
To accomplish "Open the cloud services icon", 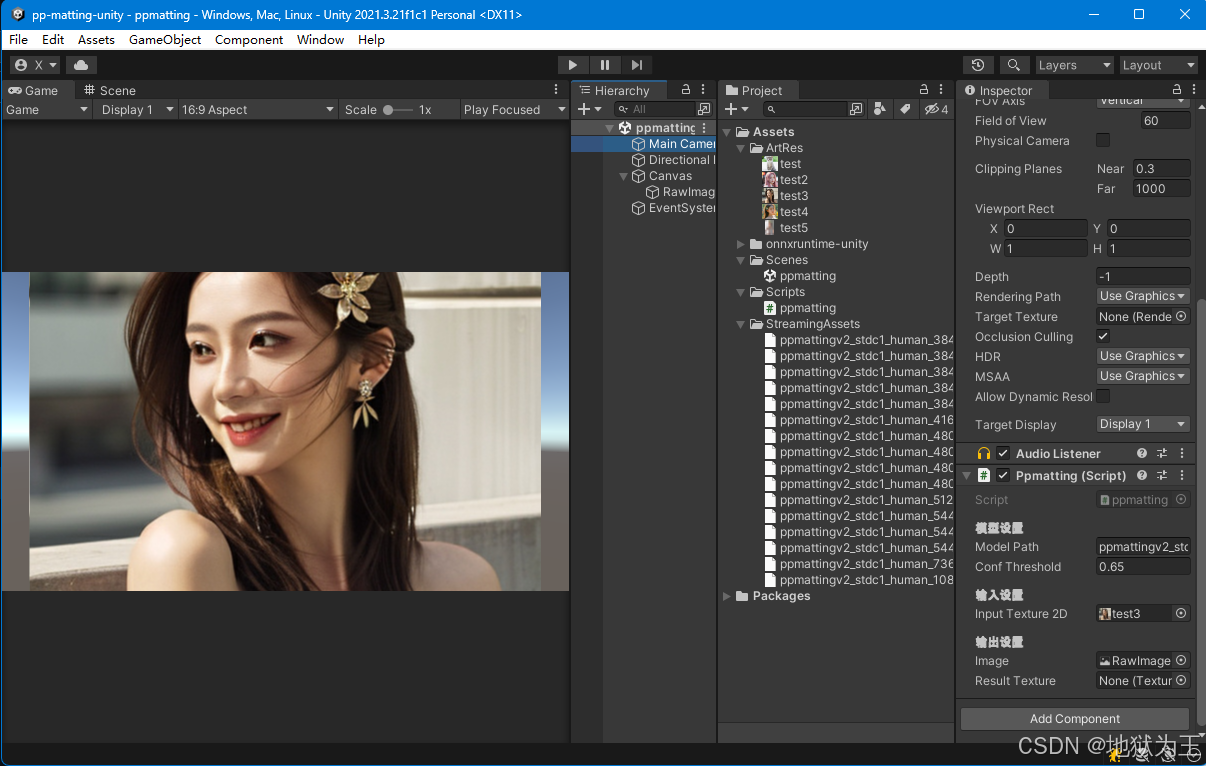I will click(x=81, y=65).
